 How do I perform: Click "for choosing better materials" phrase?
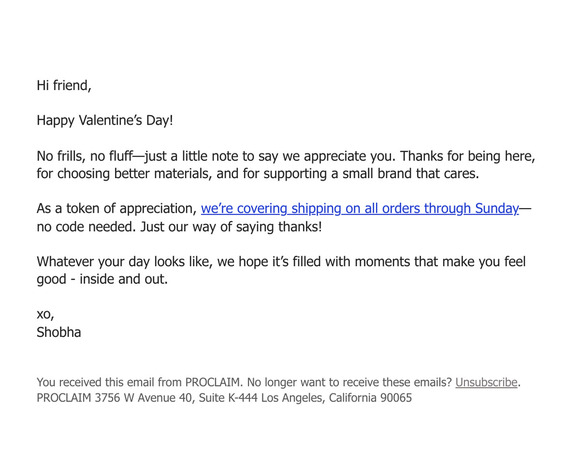[124, 174]
